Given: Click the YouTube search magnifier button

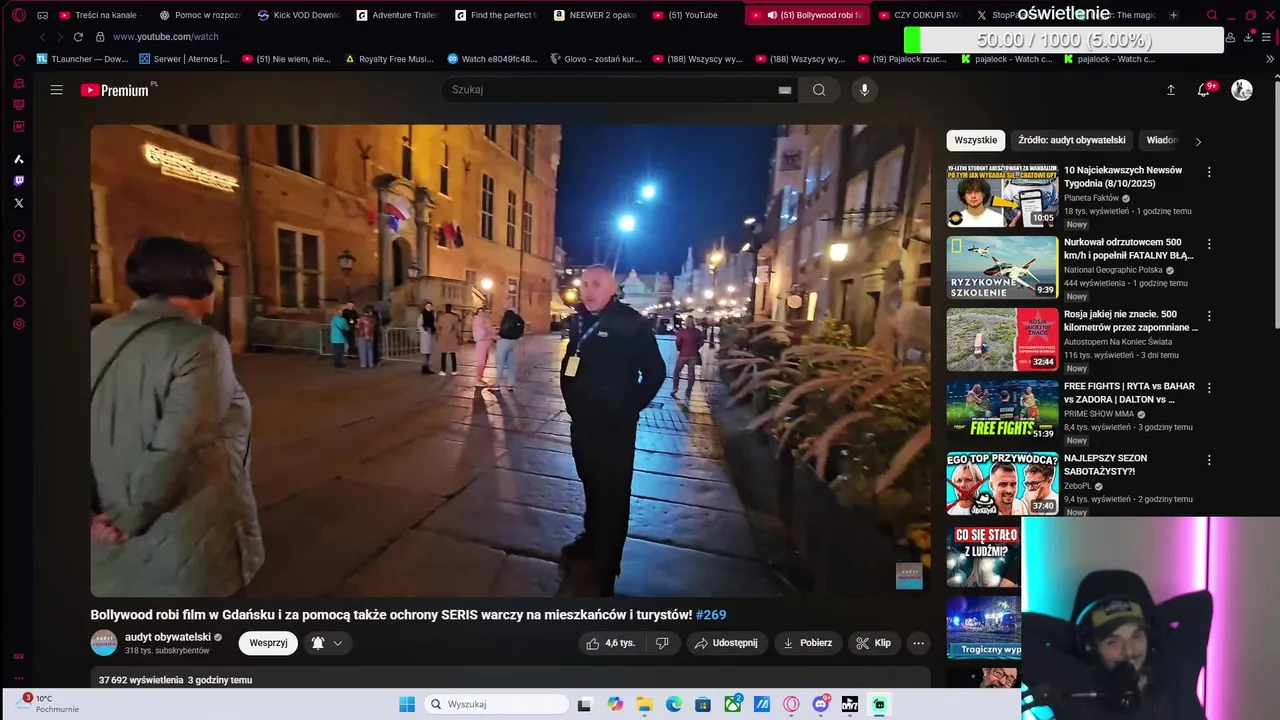Looking at the screenshot, I should point(819,90).
